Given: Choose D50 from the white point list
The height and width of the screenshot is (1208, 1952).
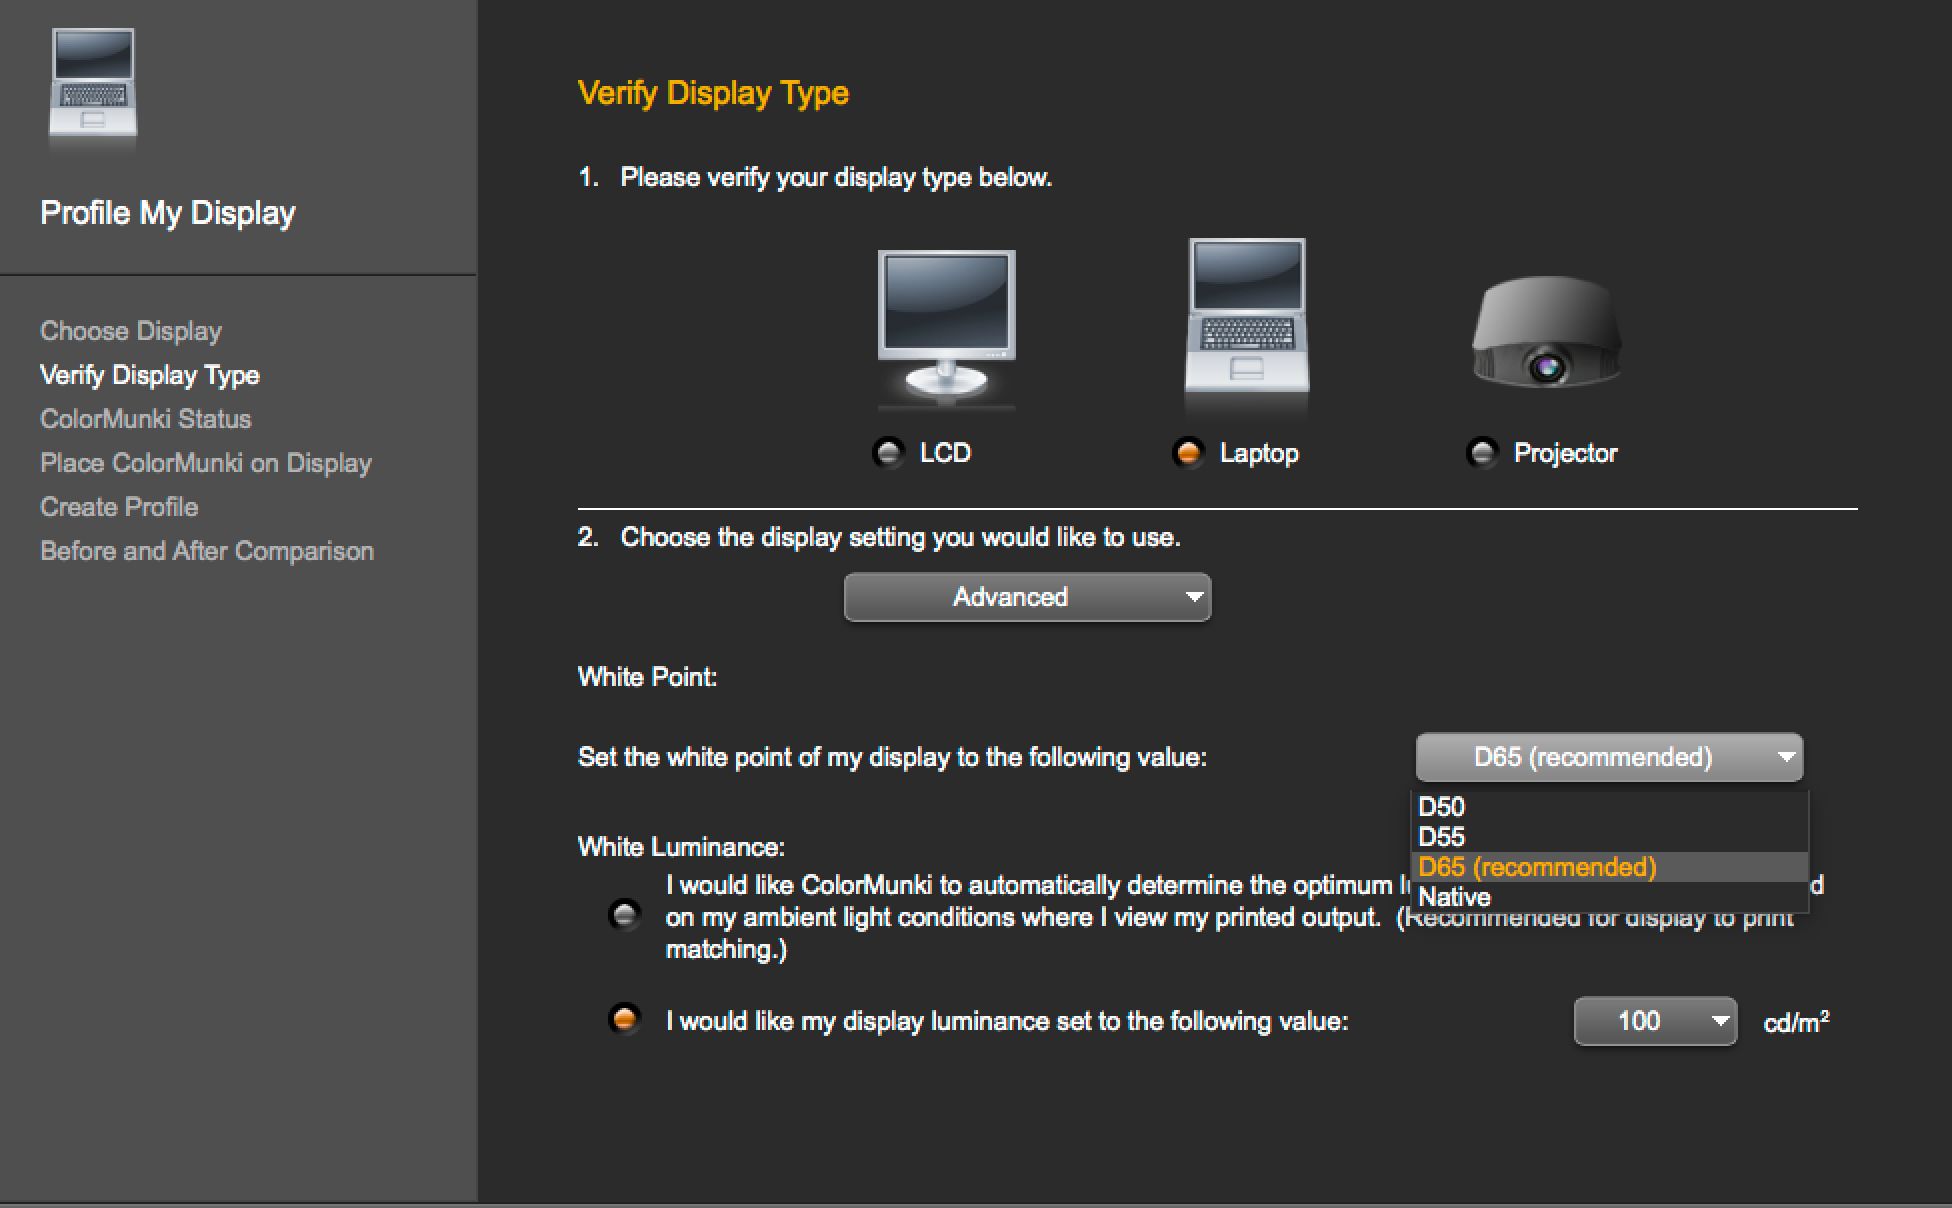Looking at the screenshot, I should pyautogui.click(x=1441, y=807).
